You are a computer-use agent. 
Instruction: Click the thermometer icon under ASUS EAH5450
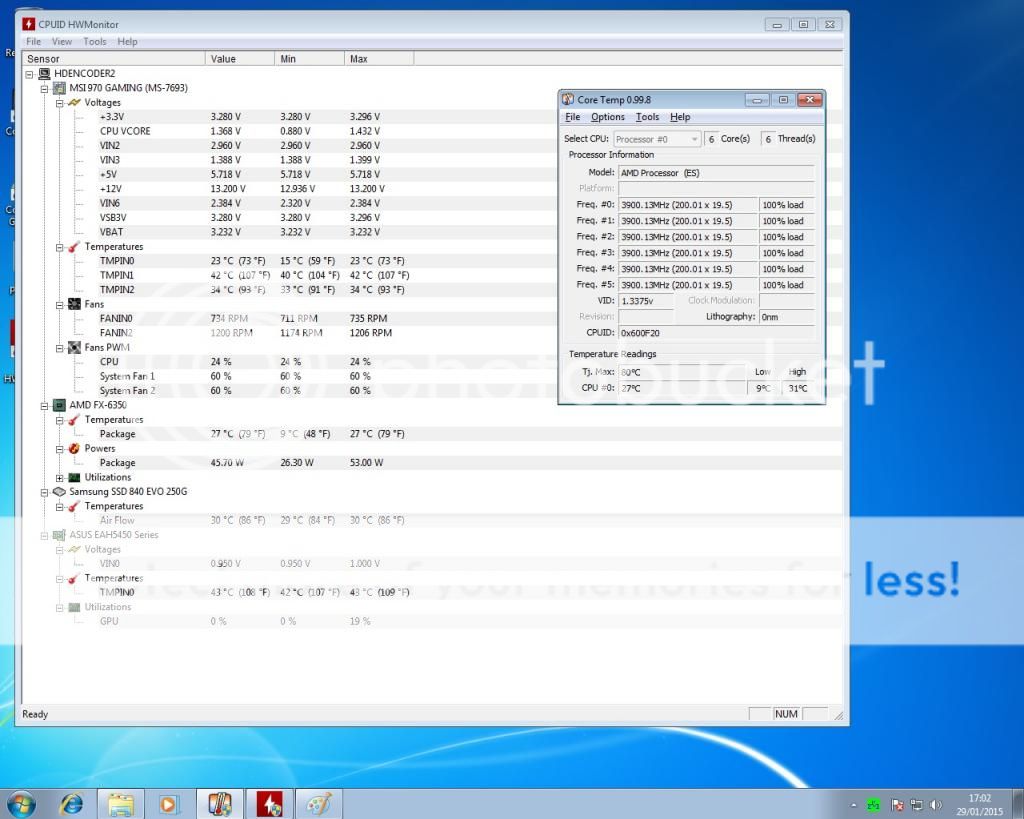click(x=74, y=578)
